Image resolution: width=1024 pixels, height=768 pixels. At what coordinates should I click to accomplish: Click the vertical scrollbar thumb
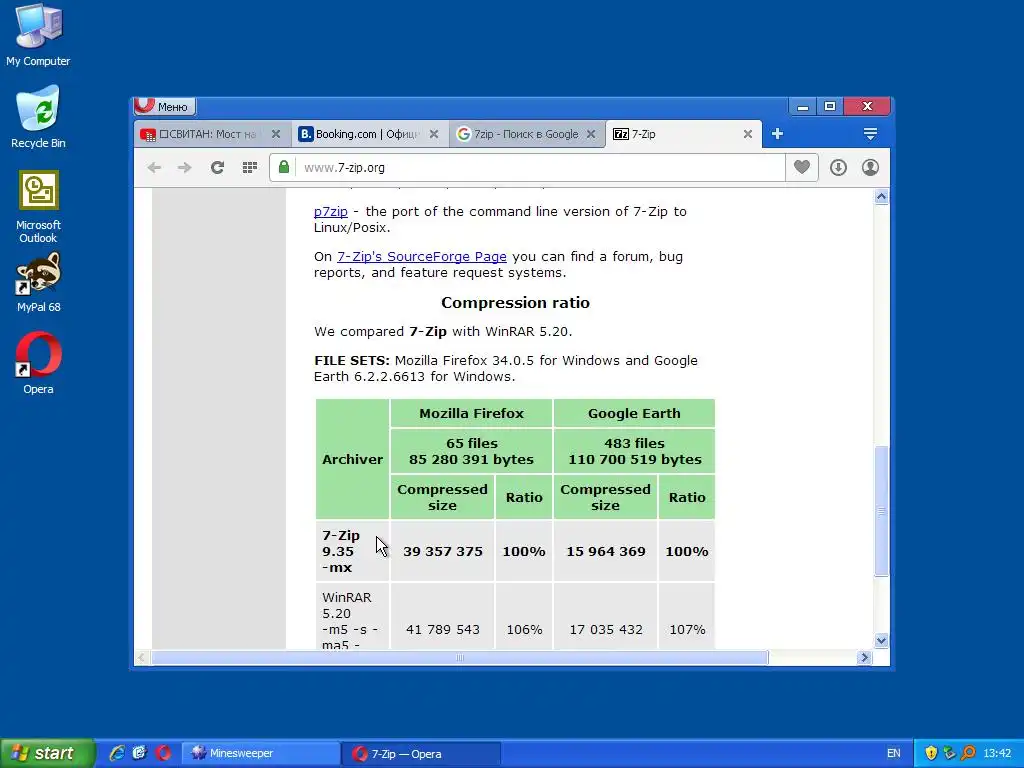tap(881, 511)
